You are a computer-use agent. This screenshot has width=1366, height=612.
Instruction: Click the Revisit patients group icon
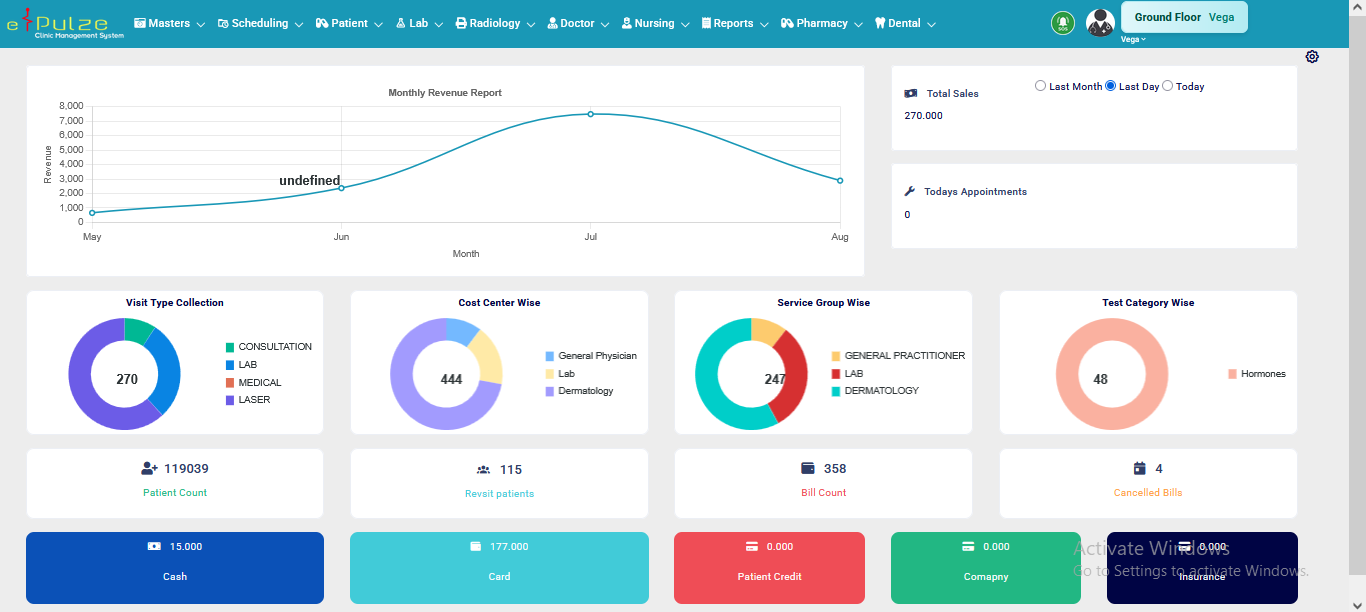click(x=484, y=470)
